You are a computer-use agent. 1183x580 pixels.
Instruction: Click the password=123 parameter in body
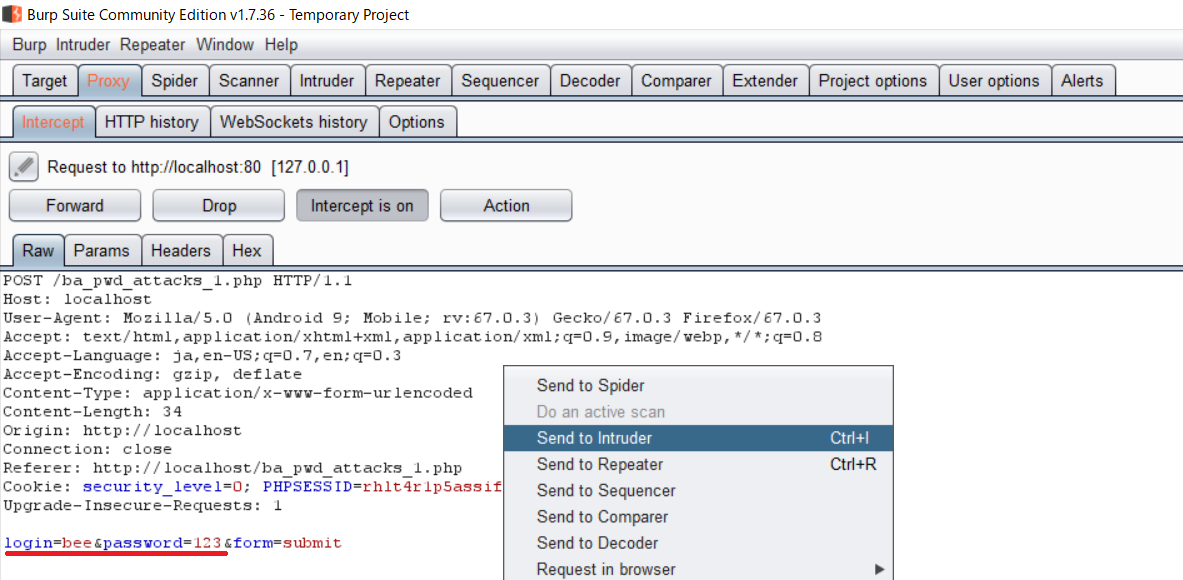coord(161,543)
